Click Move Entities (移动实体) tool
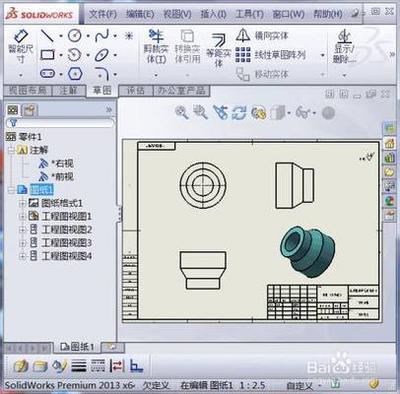The image size is (400, 394). (262, 74)
